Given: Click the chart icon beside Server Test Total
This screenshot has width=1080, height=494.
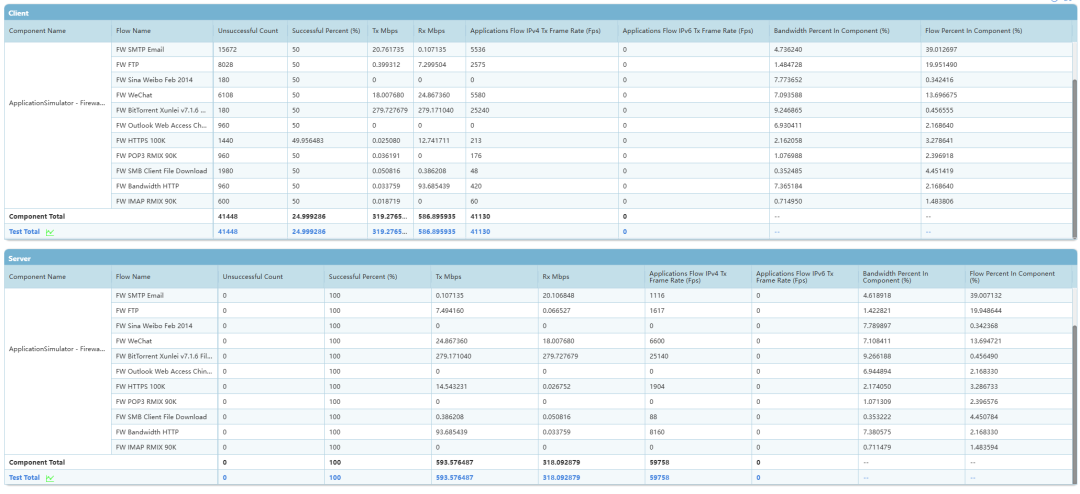Looking at the screenshot, I should tap(49, 479).
